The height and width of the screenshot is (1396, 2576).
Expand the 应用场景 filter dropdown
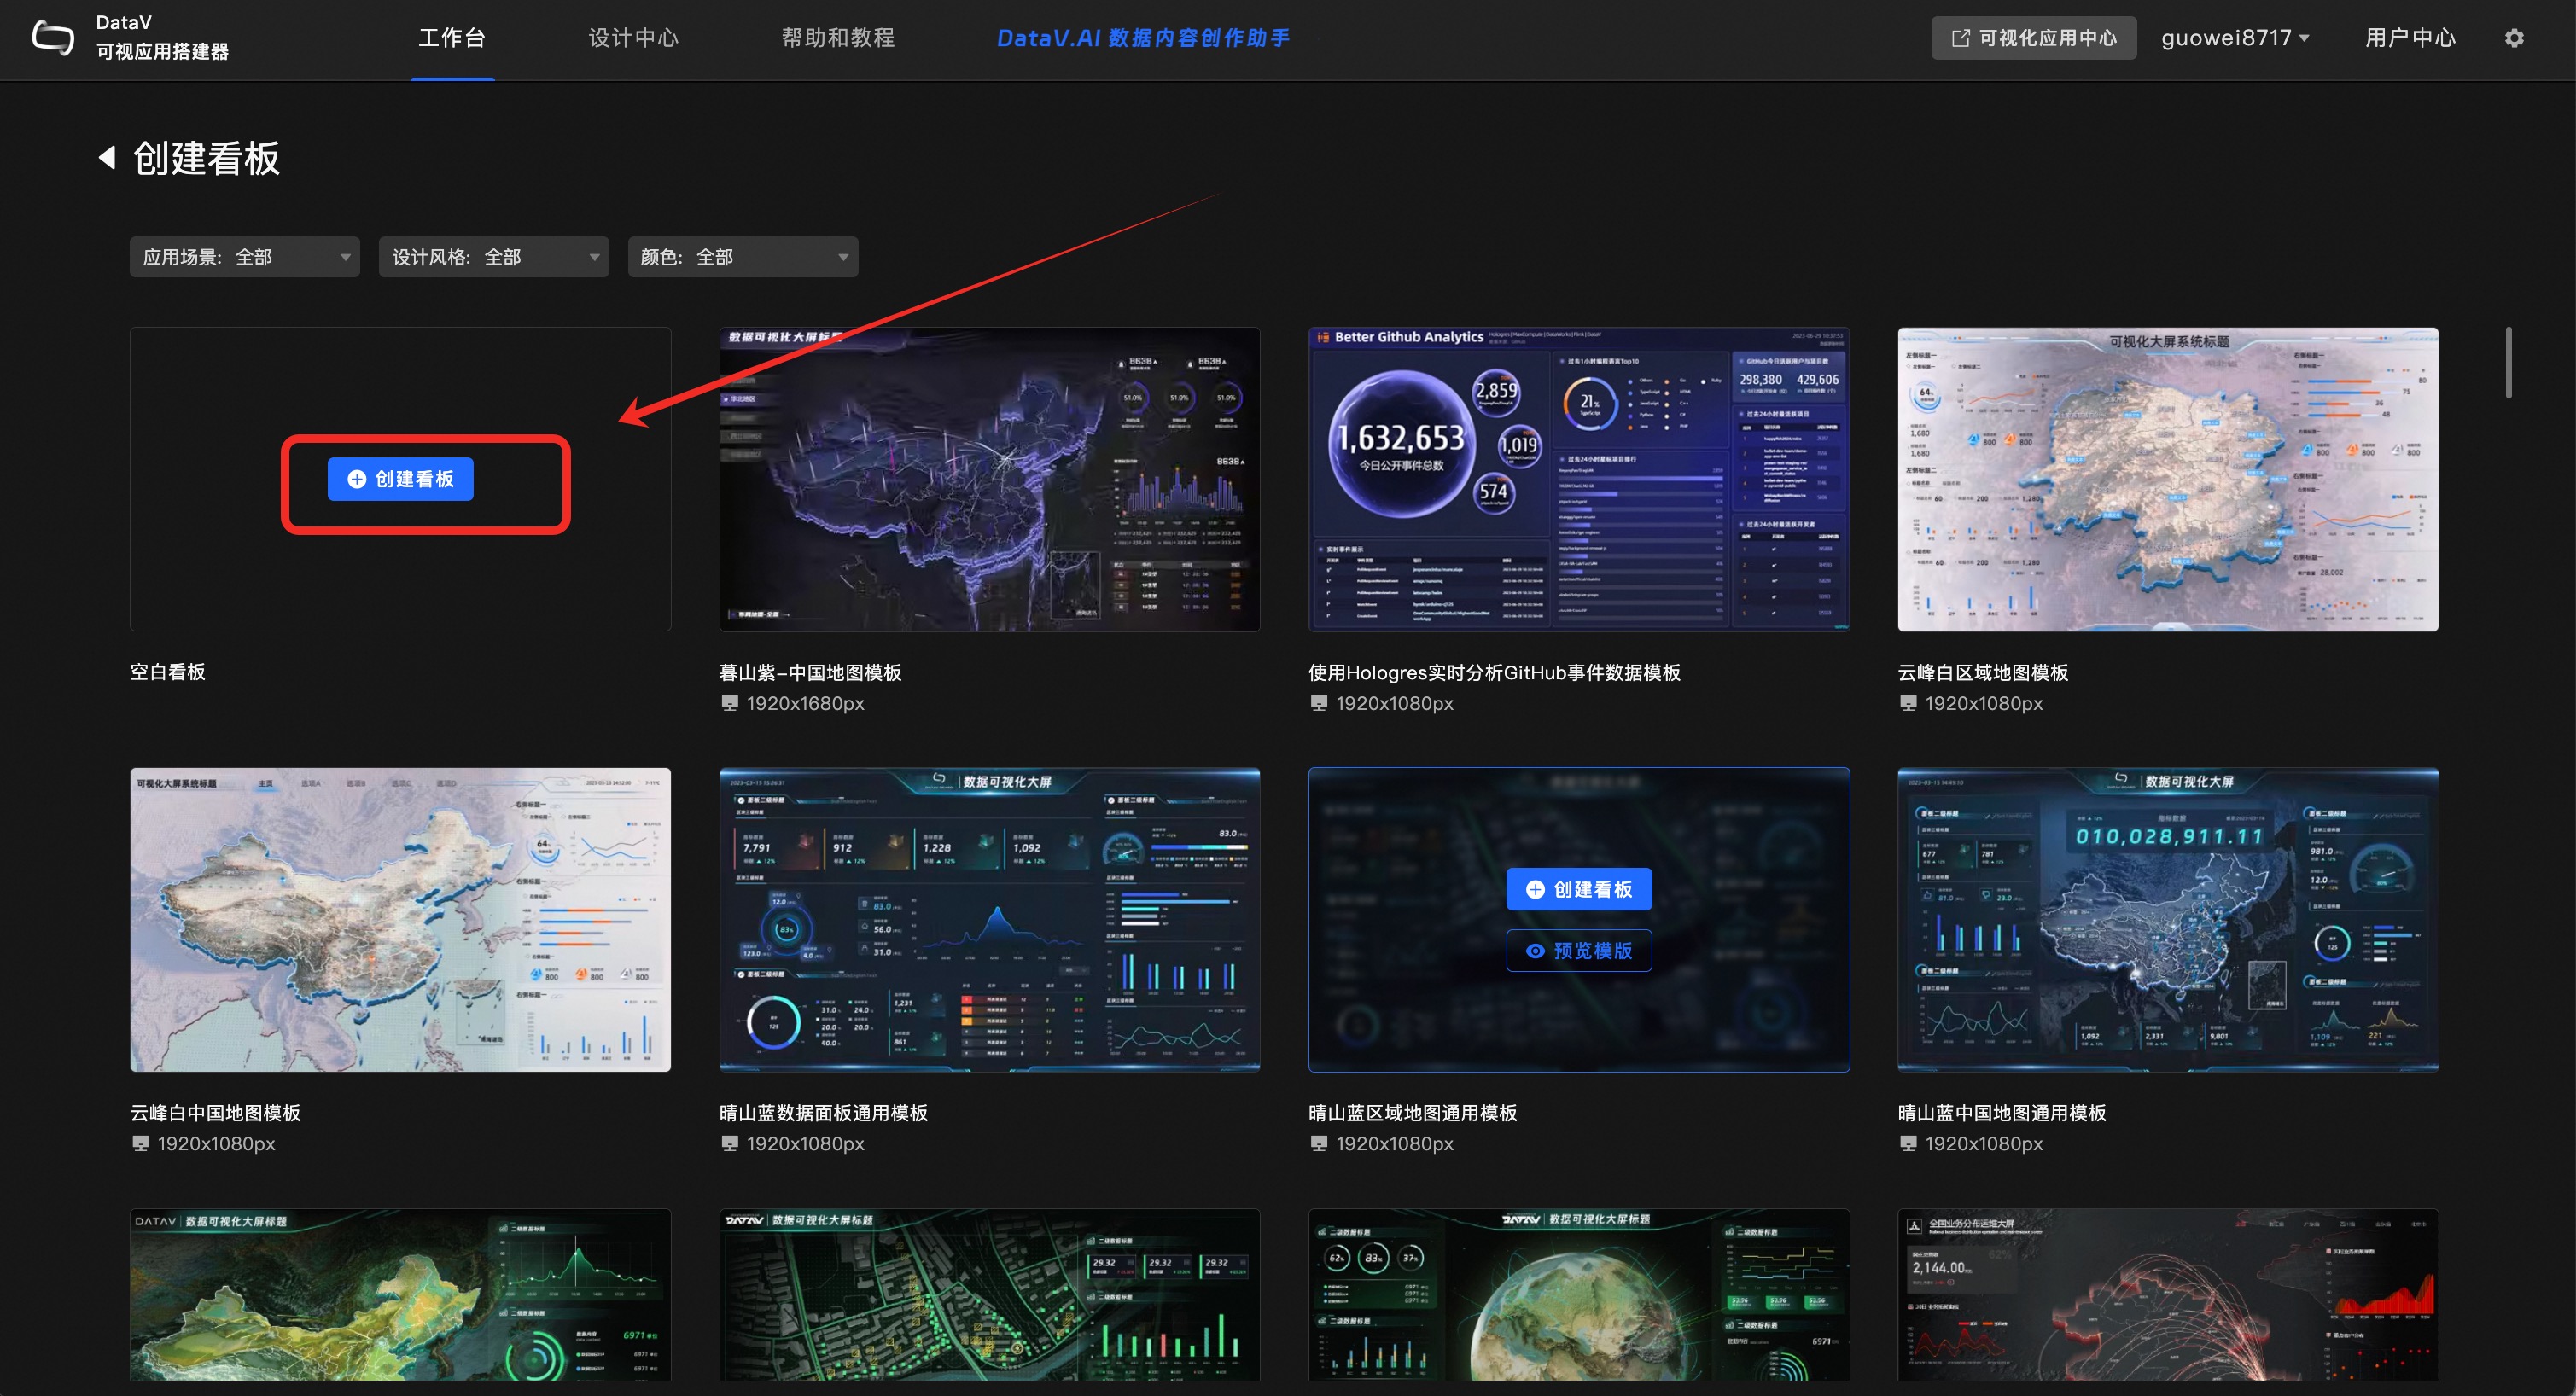point(244,258)
